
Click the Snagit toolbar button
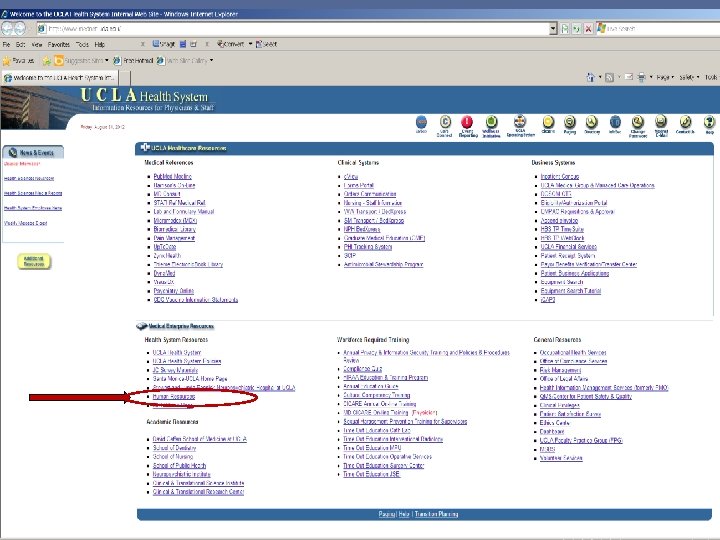(164, 44)
